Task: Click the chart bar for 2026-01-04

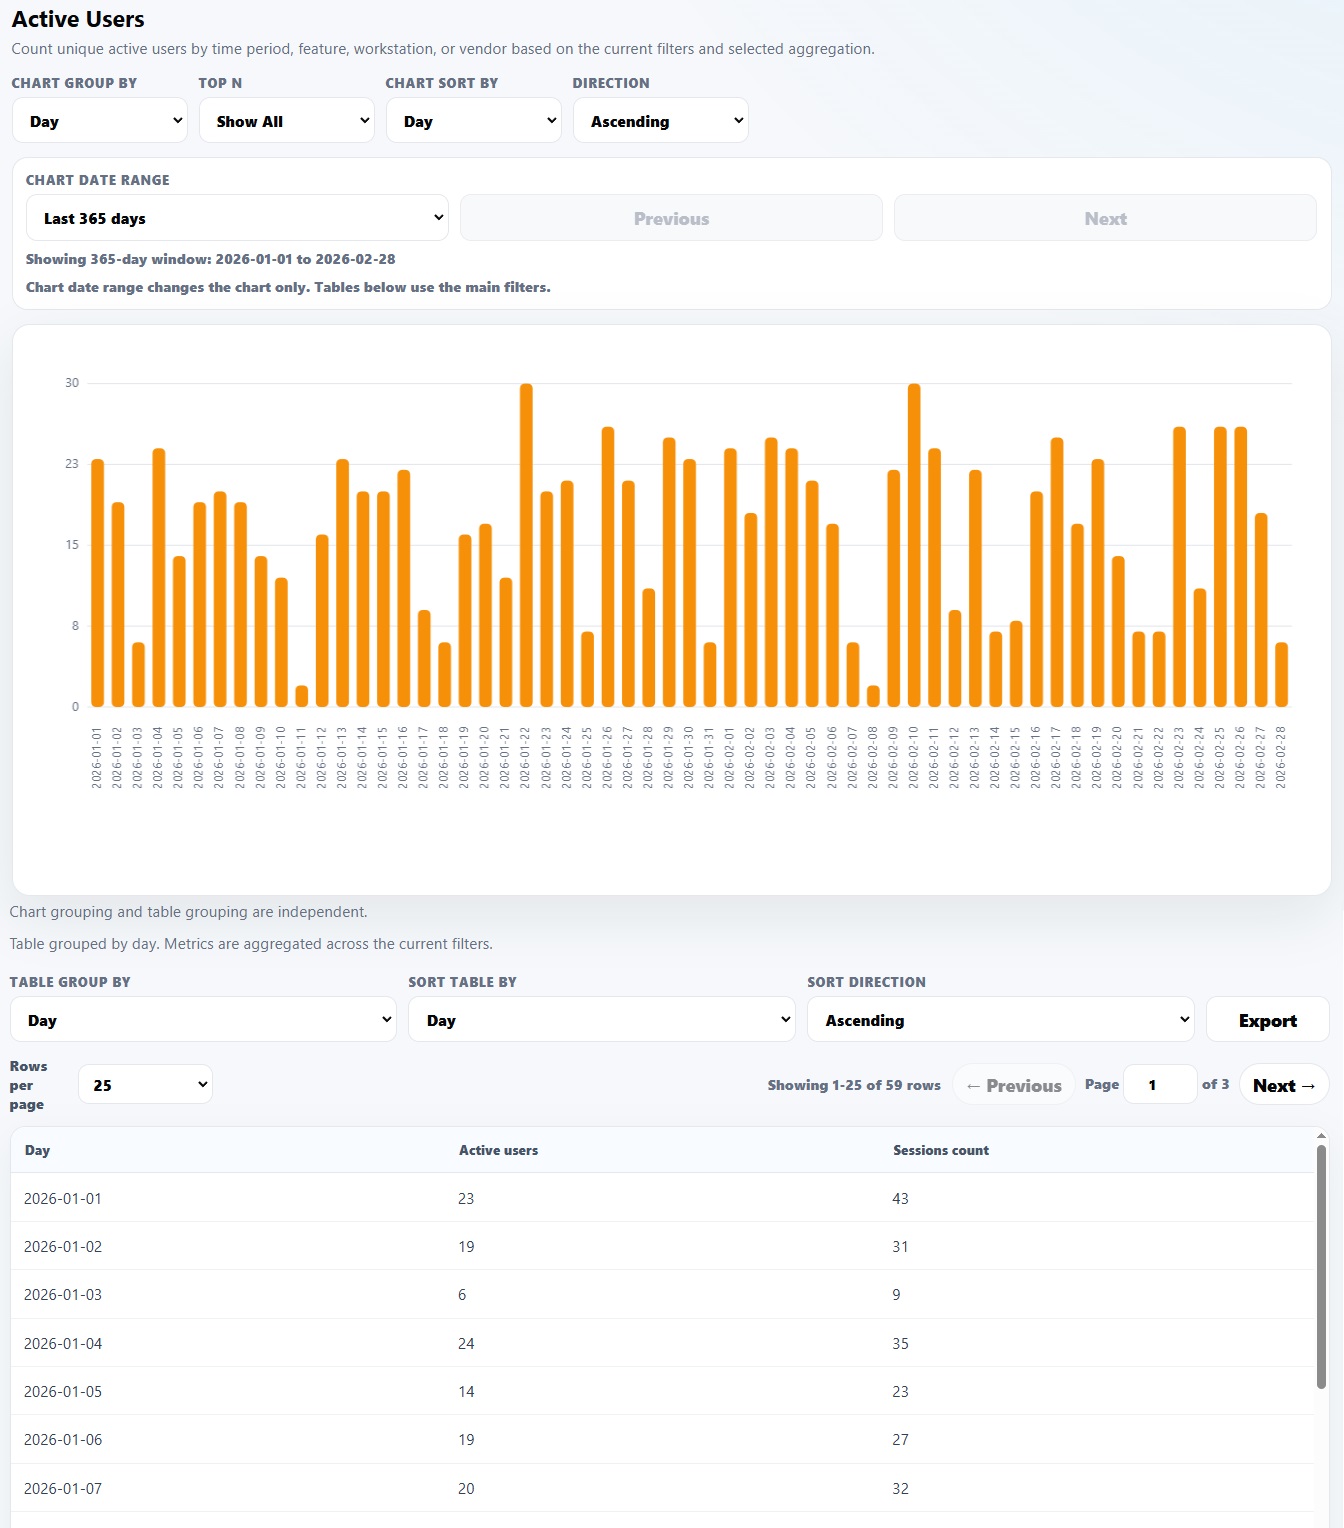Action: coord(159,578)
